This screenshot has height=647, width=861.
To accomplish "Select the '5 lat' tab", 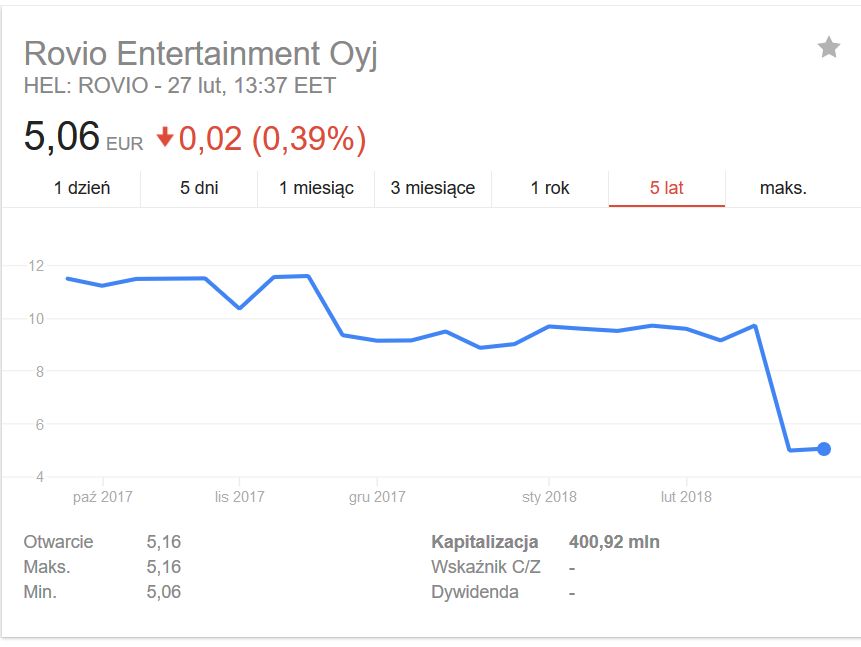I will click(x=667, y=188).
